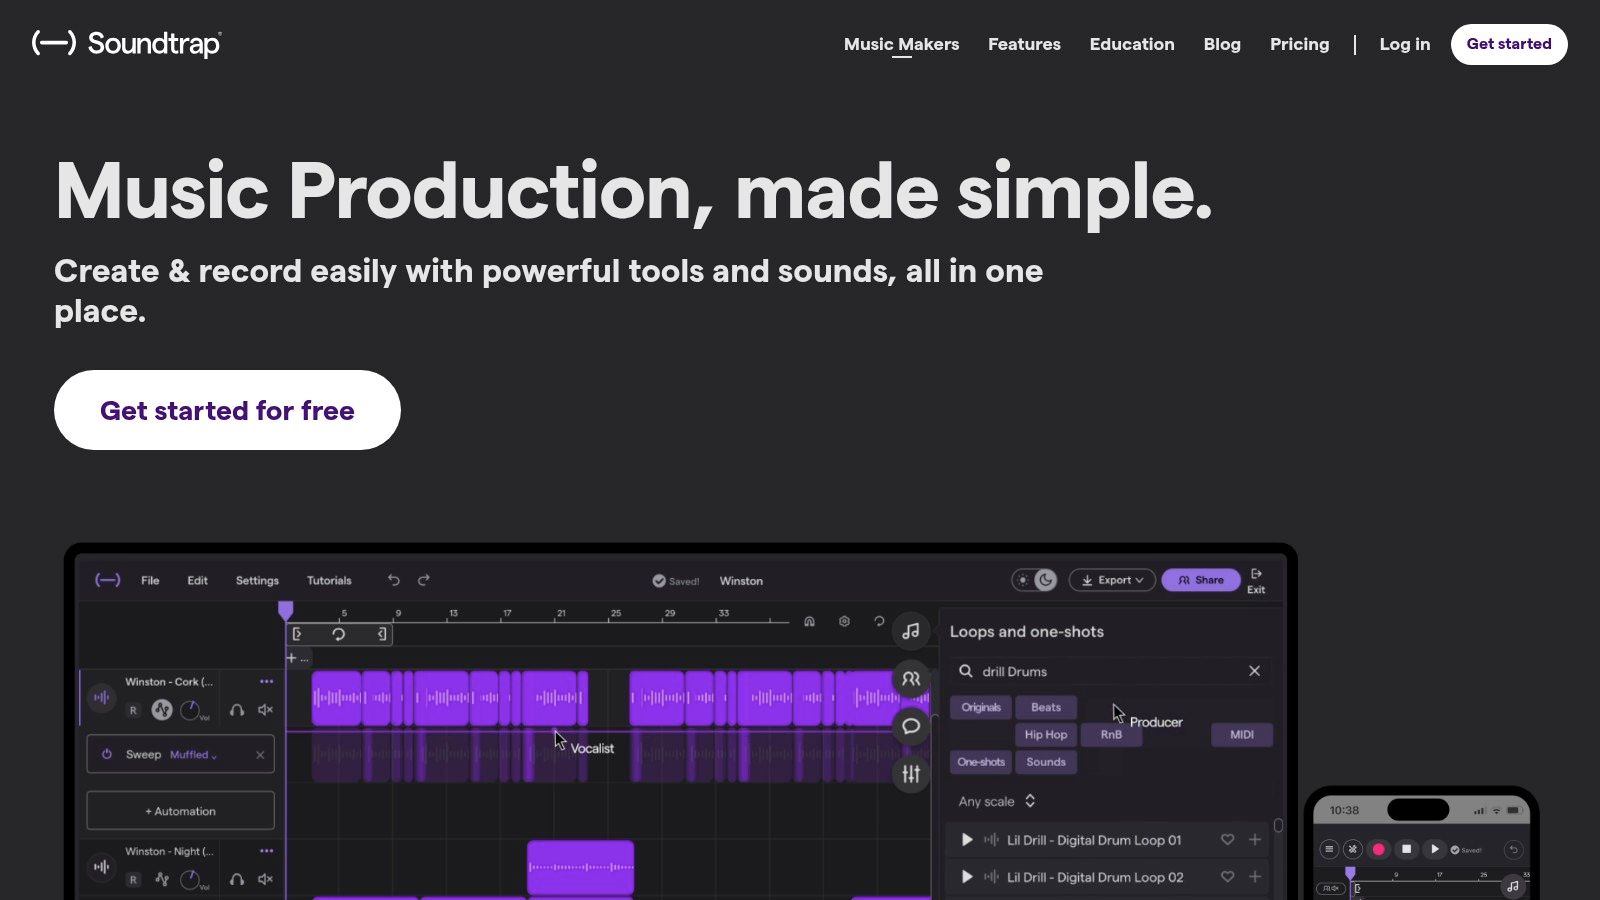Screen dimensions: 1600x900
Task: Switch to dark mode with the moon toggle
Action: coord(1046,580)
